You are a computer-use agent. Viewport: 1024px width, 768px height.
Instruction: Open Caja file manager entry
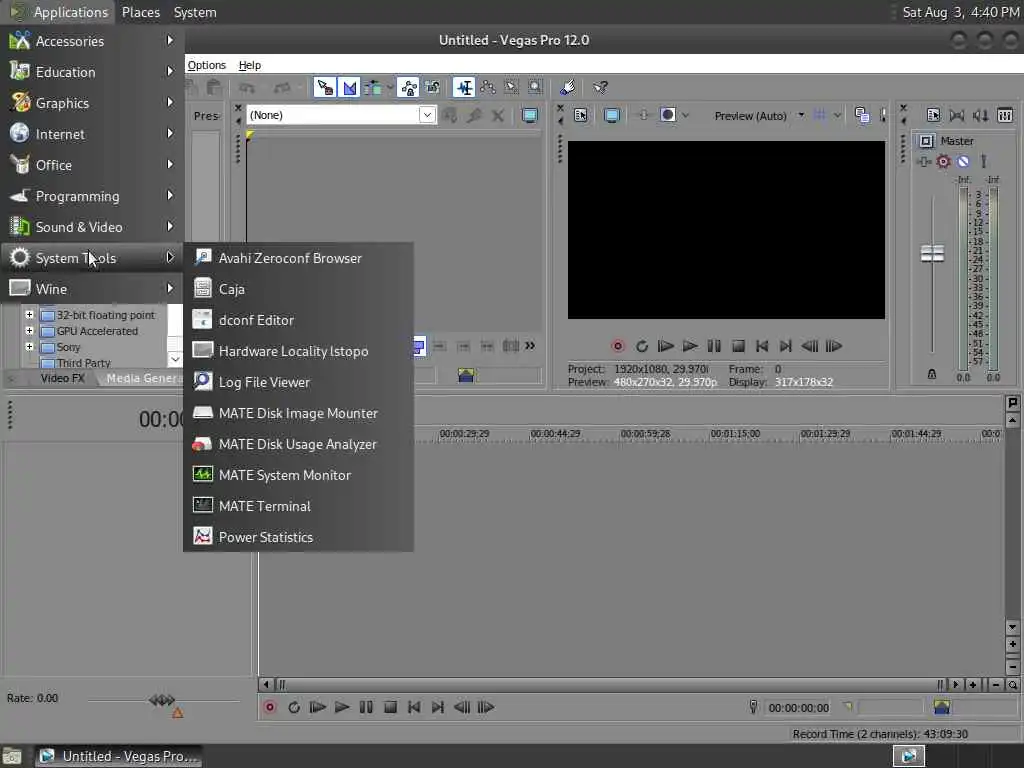(298, 289)
